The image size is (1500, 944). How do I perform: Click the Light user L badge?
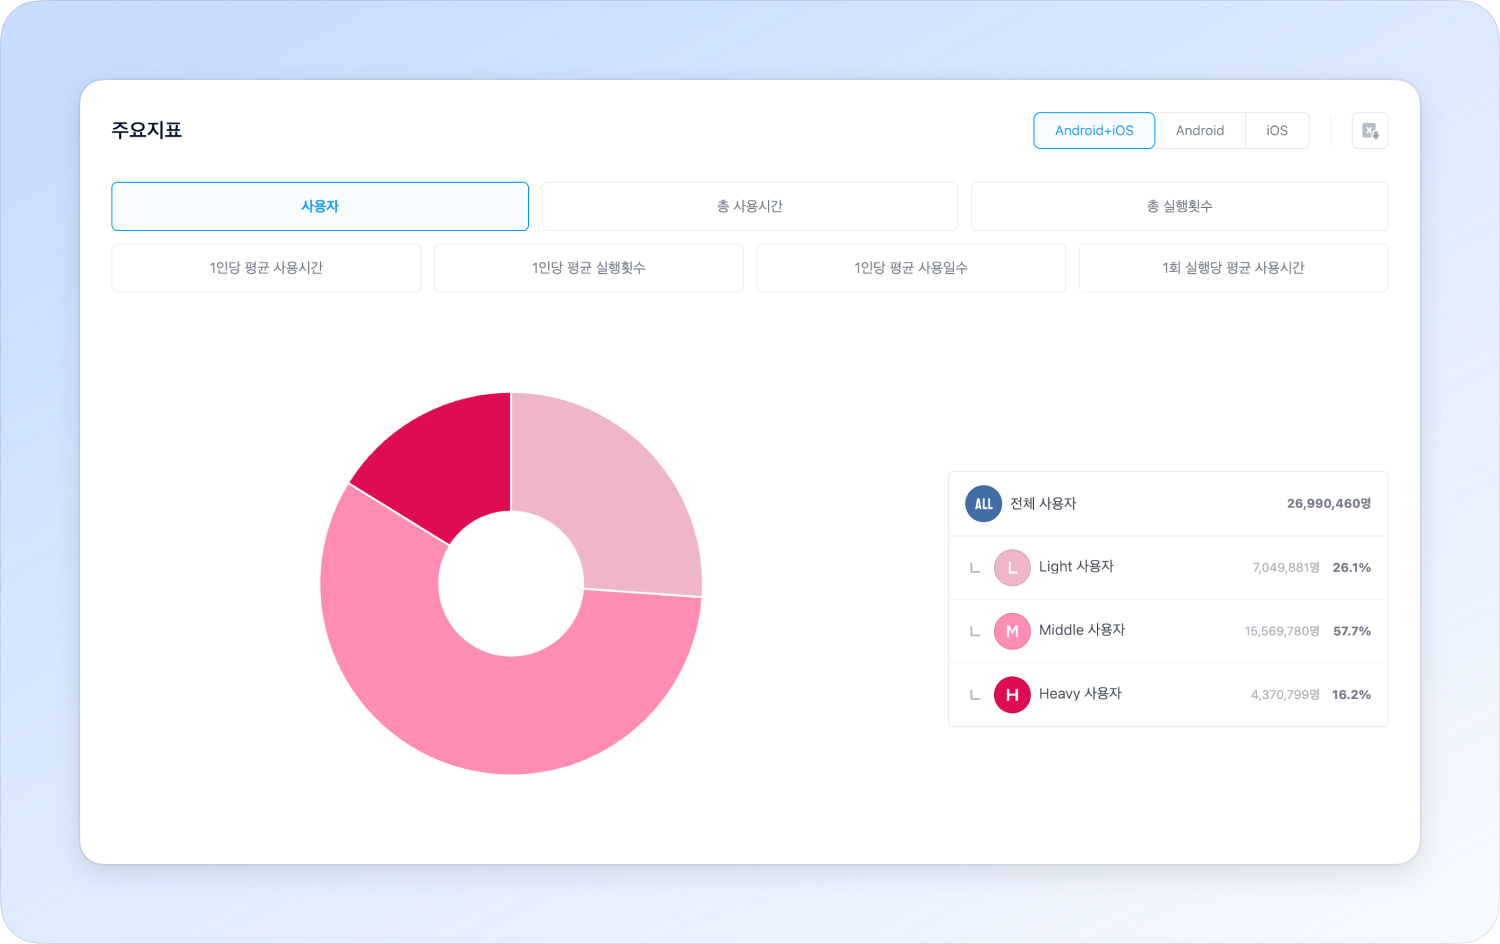click(1012, 568)
